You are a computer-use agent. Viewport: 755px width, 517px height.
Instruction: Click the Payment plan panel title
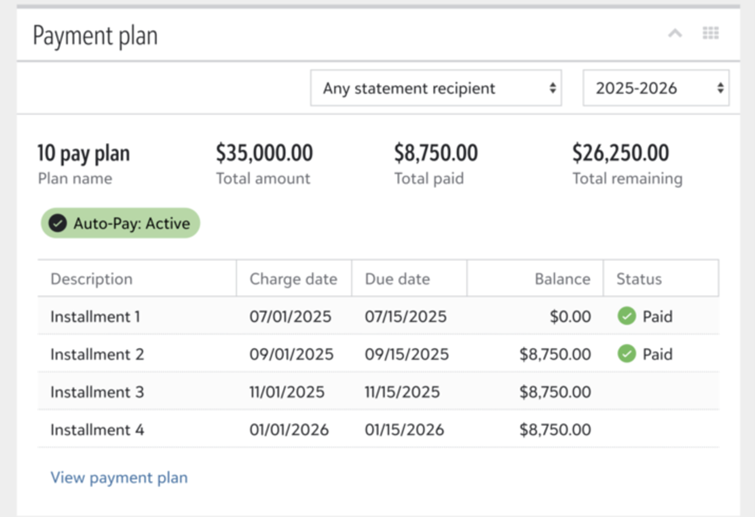pyautogui.click(x=95, y=36)
